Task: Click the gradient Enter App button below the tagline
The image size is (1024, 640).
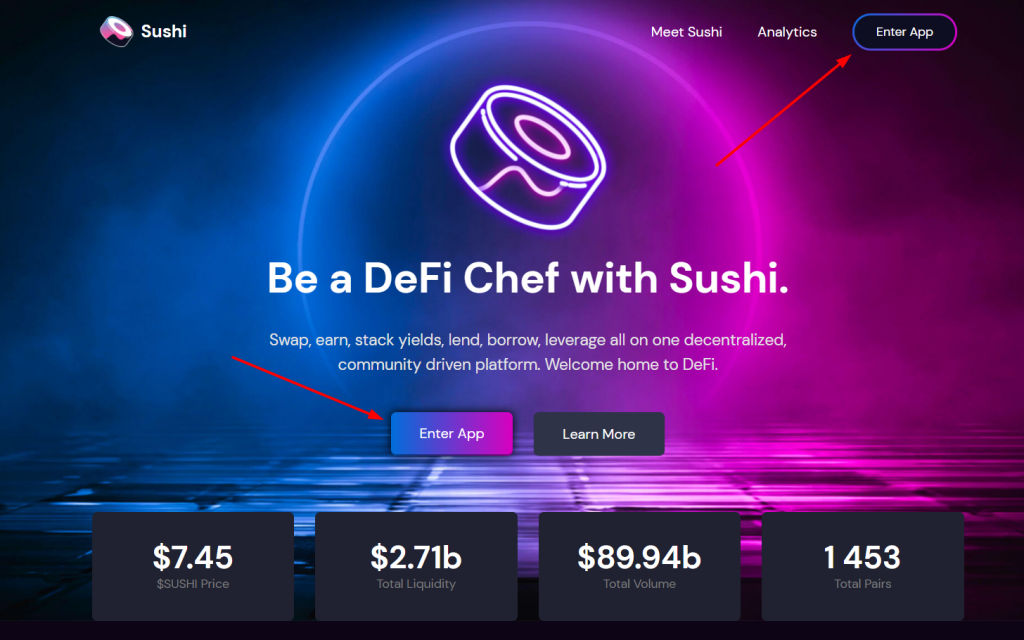Action: coord(452,434)
